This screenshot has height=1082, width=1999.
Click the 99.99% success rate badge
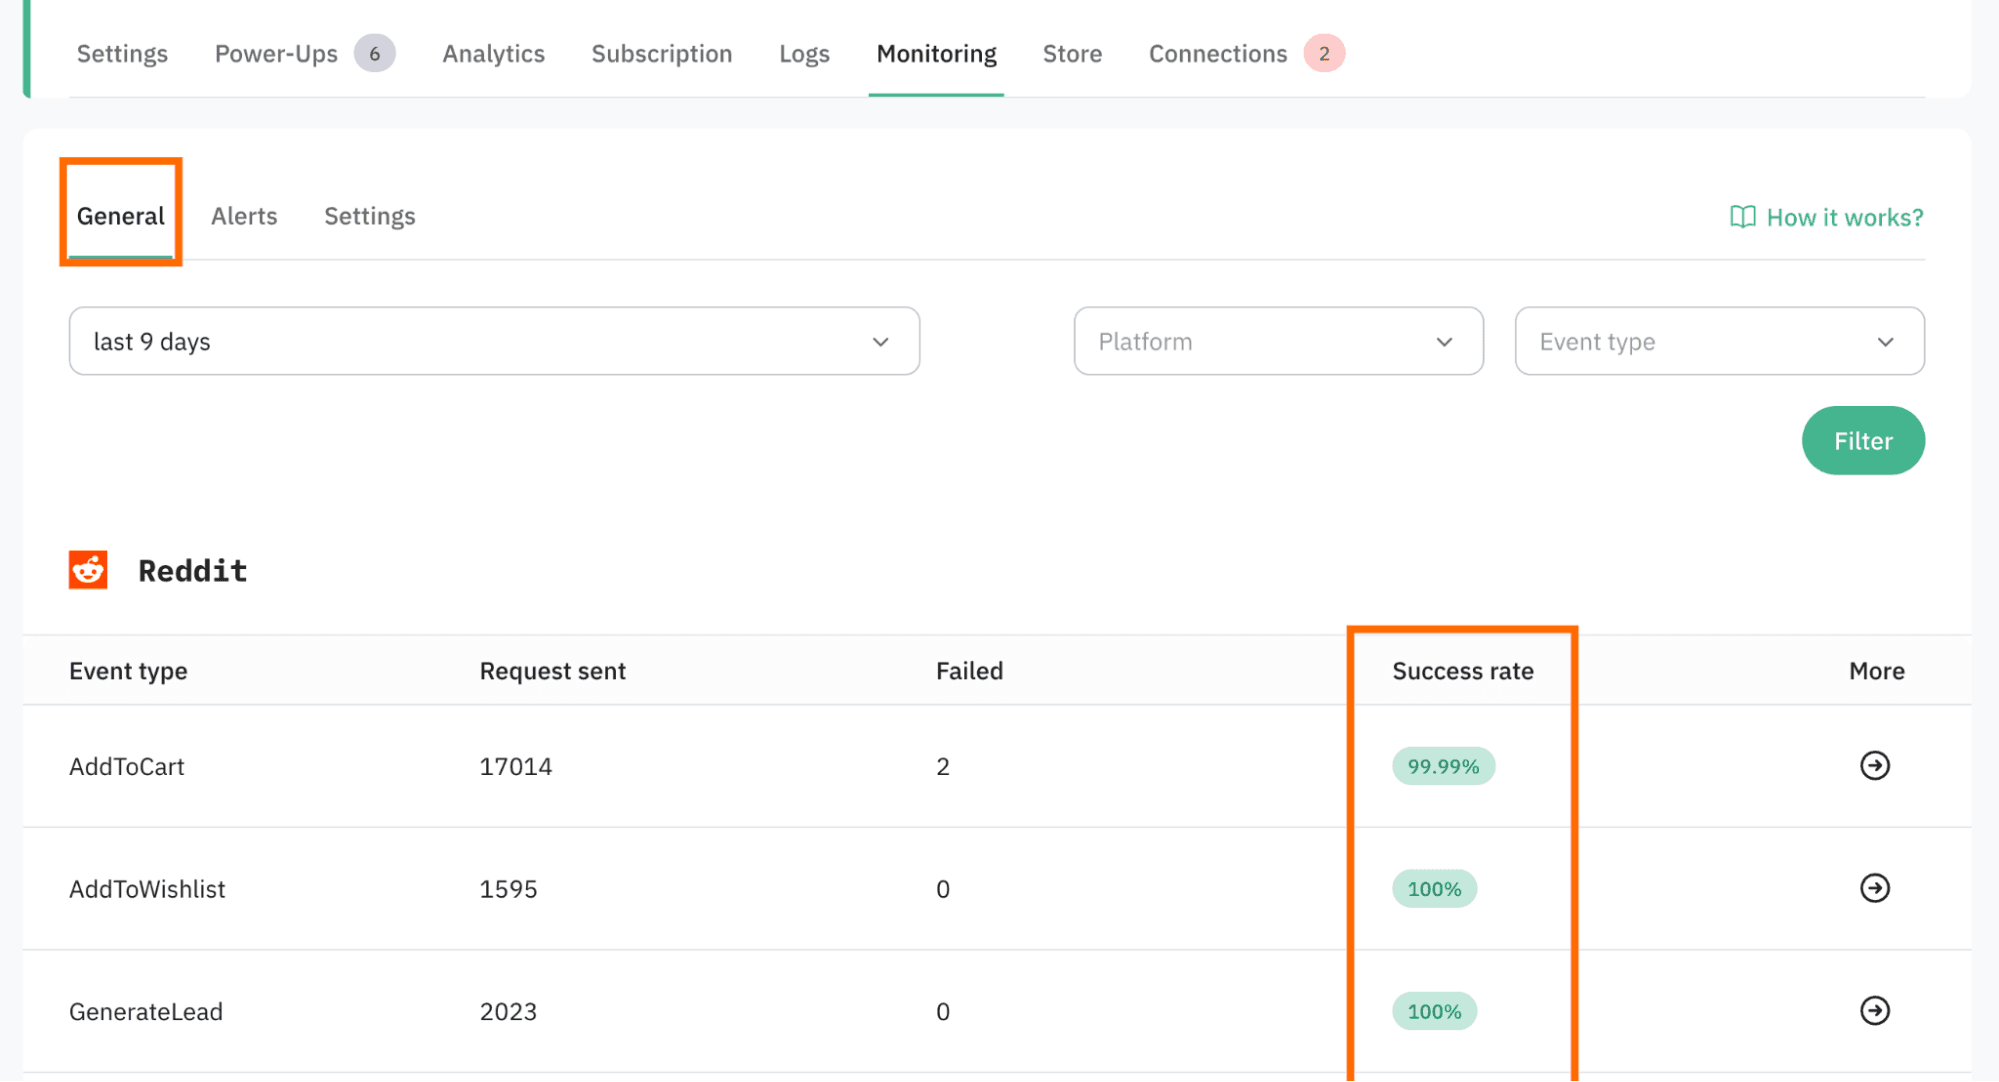(x=1443, y=766)
